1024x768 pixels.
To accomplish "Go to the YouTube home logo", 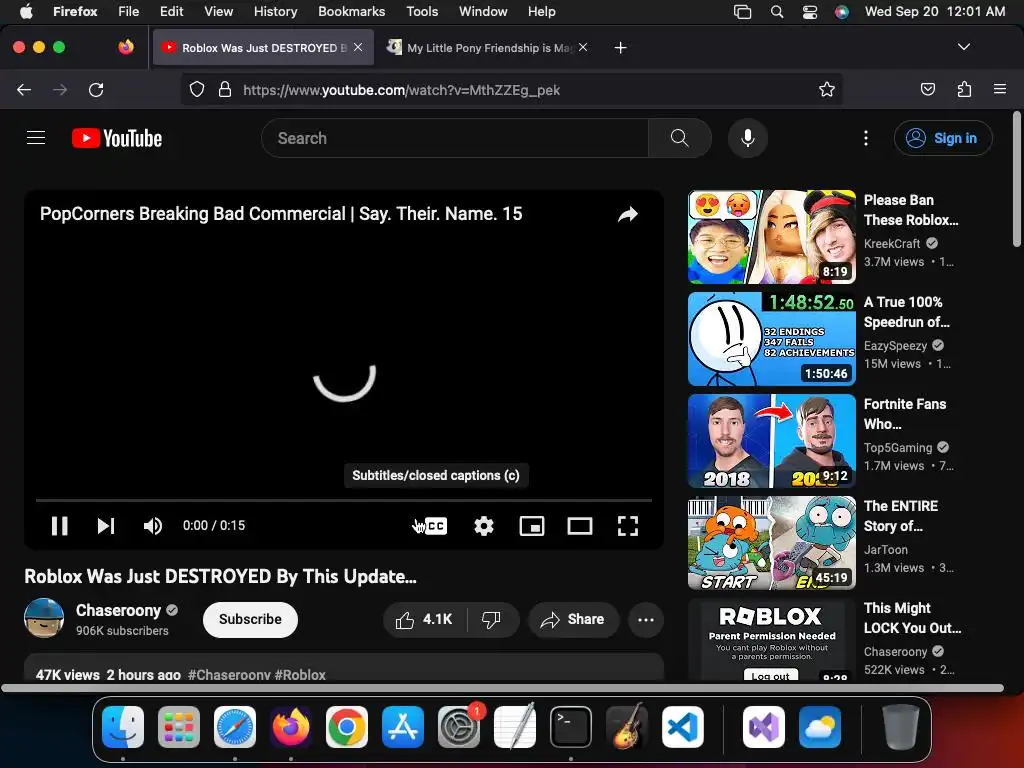I will coord(117,138).
